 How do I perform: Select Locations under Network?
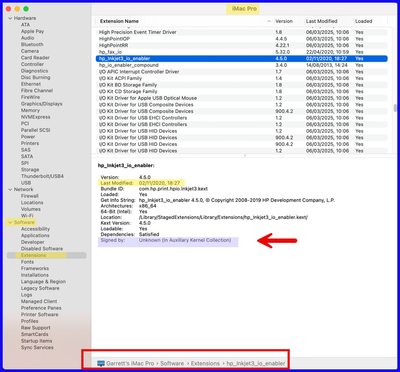point(32,203)
